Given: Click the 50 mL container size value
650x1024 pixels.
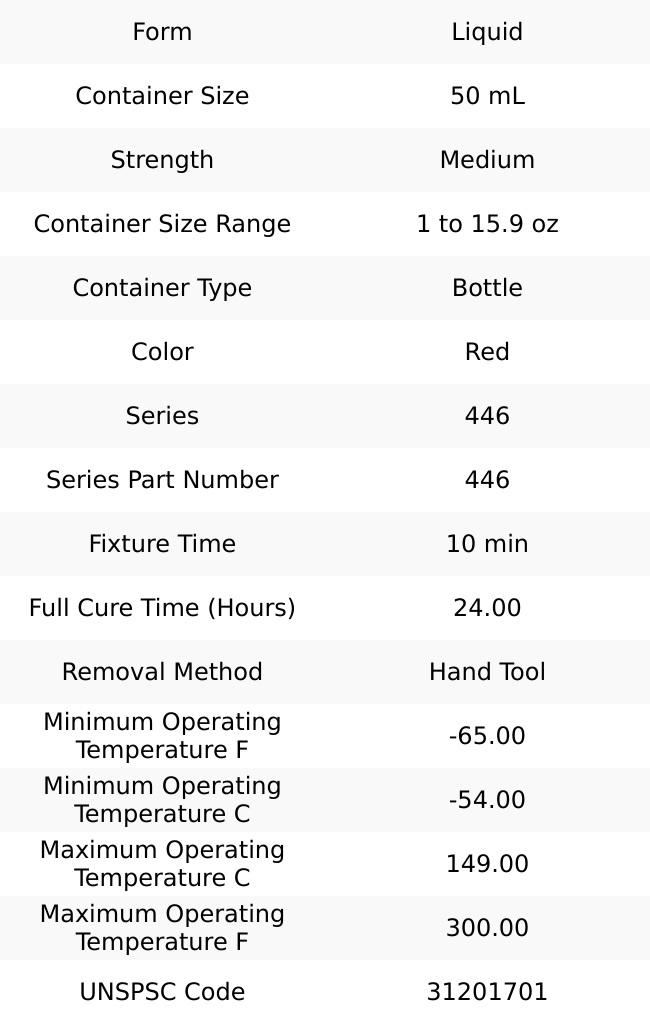Looking at the screenshot, I should pyautogui.click(x=487, y=96).
